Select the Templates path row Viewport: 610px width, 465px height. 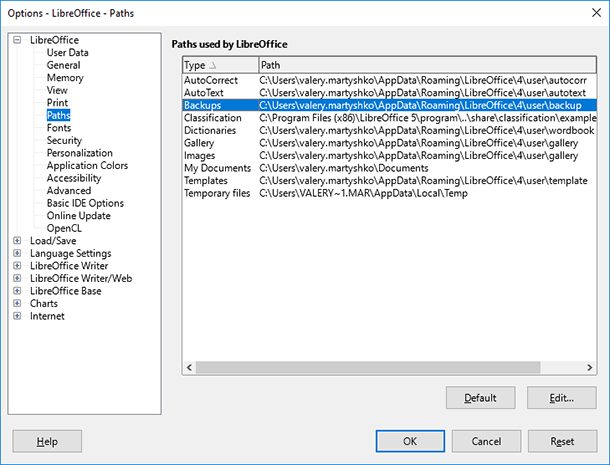pos(389,181)
